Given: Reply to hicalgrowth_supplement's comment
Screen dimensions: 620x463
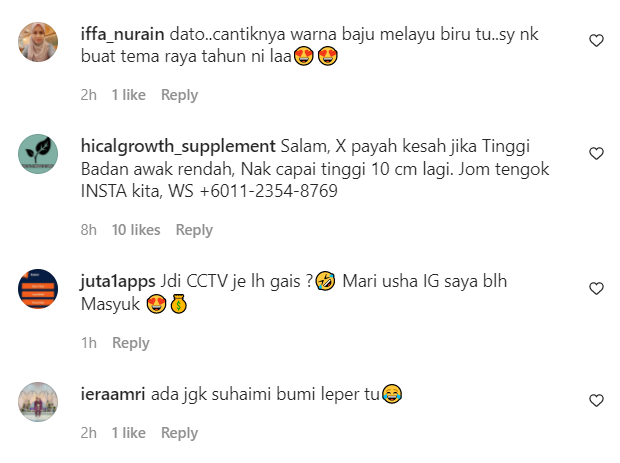Looking at the screenshot, I should pyautogui.click(x=194, y=230).
